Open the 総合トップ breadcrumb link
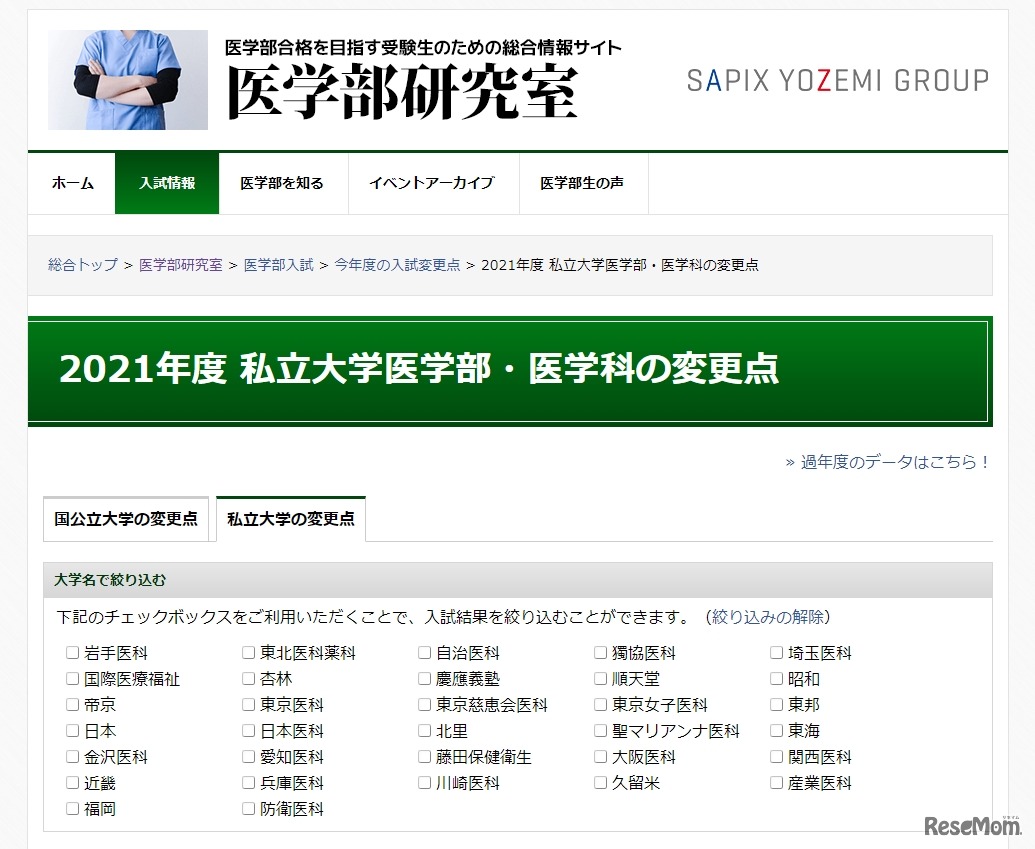Screen dimensions: 1035x849 point(80,265)
